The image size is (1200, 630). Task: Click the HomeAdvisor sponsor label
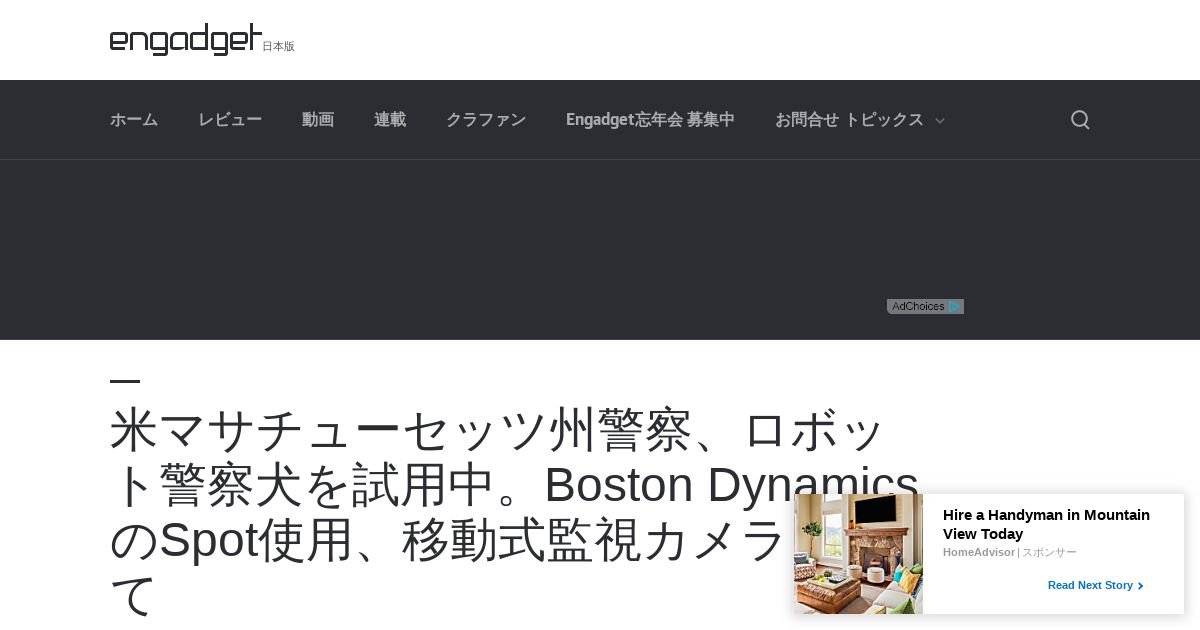point(978,552)
